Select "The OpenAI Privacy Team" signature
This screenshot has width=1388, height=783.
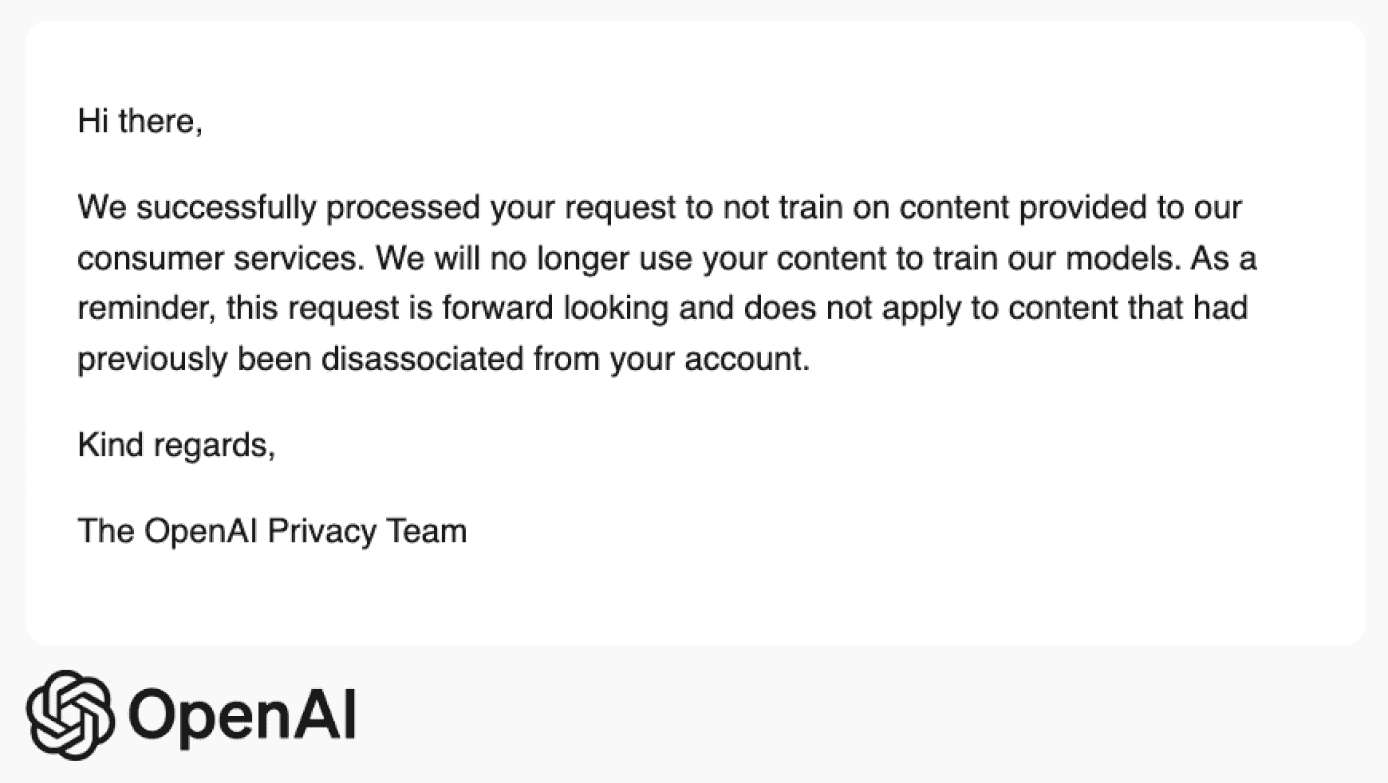coord(272,530)
